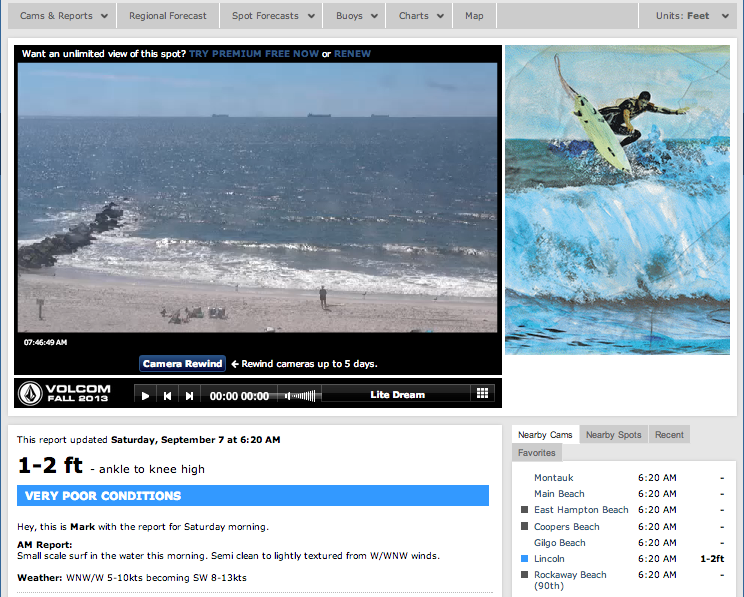Expand the Buoys dropdown
The image size is (744, 597).
pos(357,16)
